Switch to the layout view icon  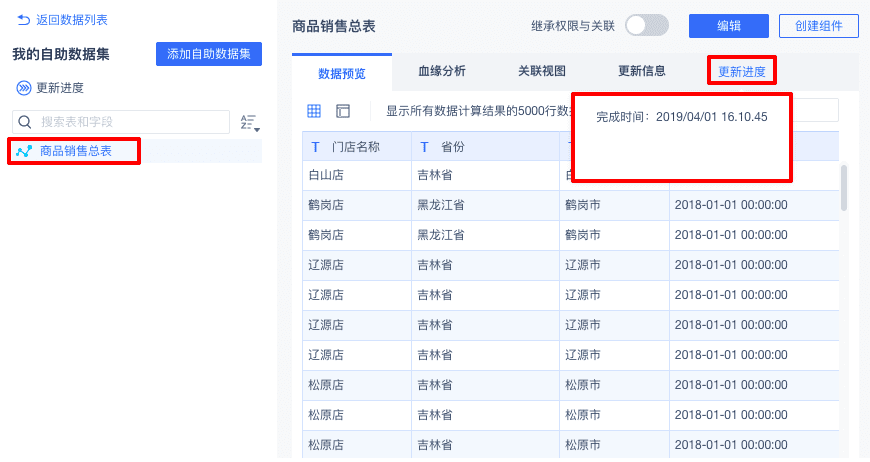[x=343, y=111]
